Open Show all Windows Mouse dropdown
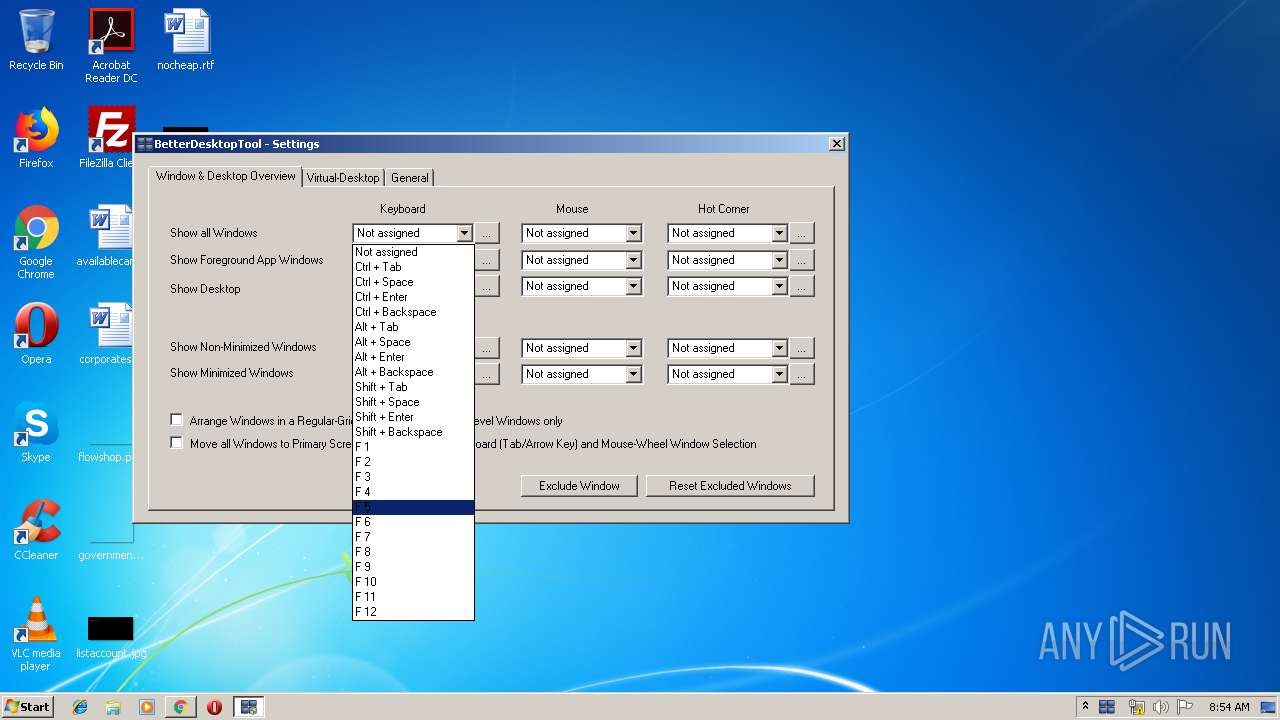Image resolution: width=1280 pixels, height=720 pixels. pyautogui.click(x=633, y=233)
